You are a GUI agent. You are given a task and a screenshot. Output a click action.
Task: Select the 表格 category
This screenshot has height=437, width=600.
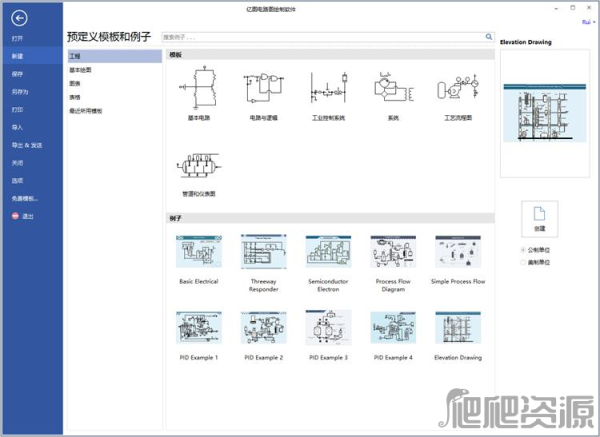tap(75, 97)
